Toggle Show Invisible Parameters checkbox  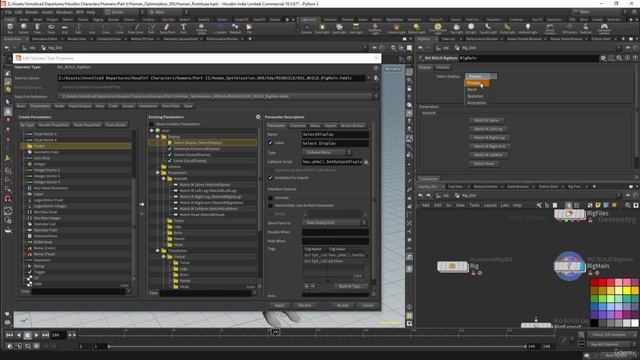click(x=152, y=124)
